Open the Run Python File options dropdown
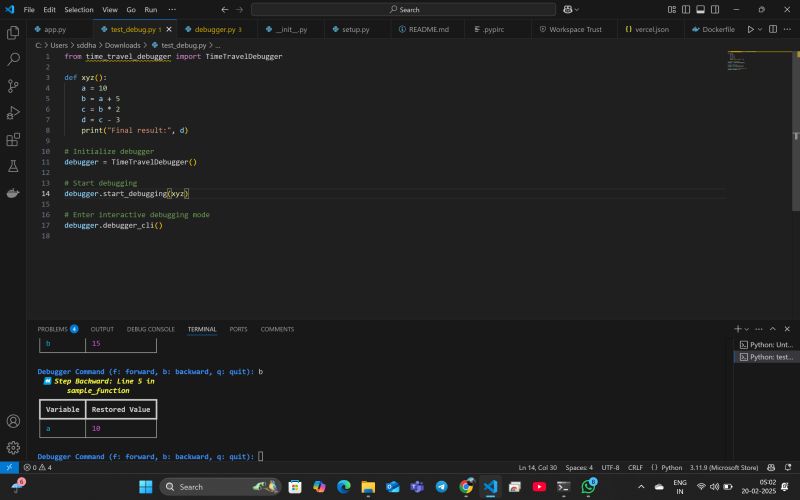Image resolution: width=800 pixels, height=500 pixels. point(761,29)
